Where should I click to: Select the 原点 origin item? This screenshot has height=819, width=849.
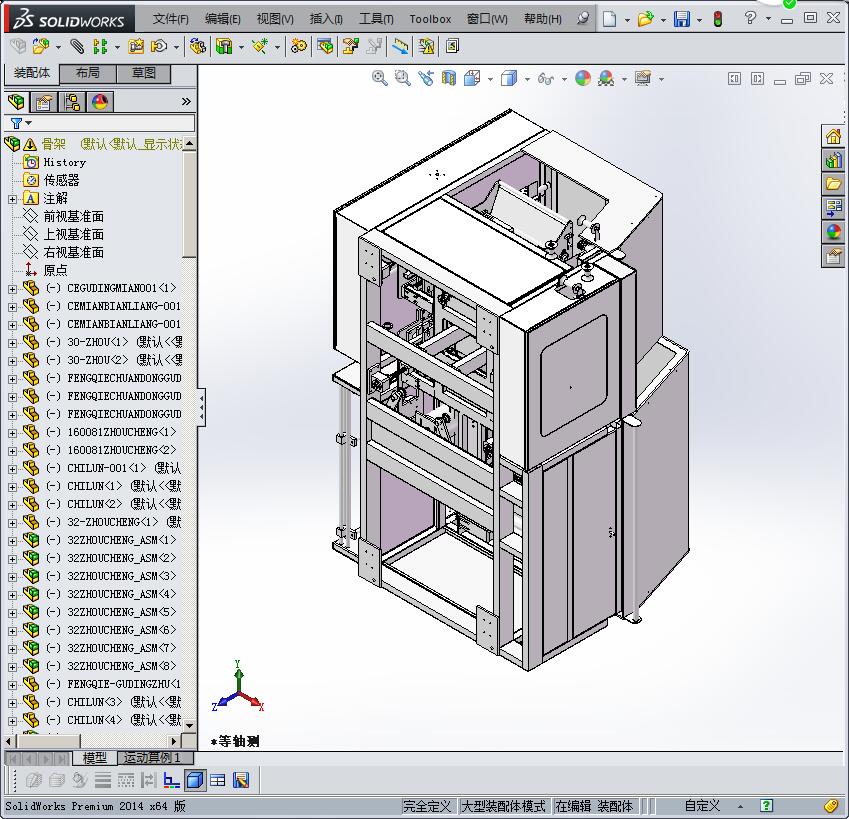55,270
